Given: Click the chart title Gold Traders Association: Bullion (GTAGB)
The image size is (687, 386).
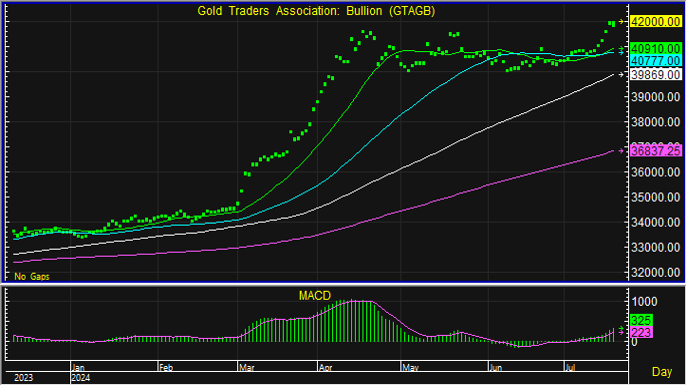Looking at the screenshot, I should 316,11.
